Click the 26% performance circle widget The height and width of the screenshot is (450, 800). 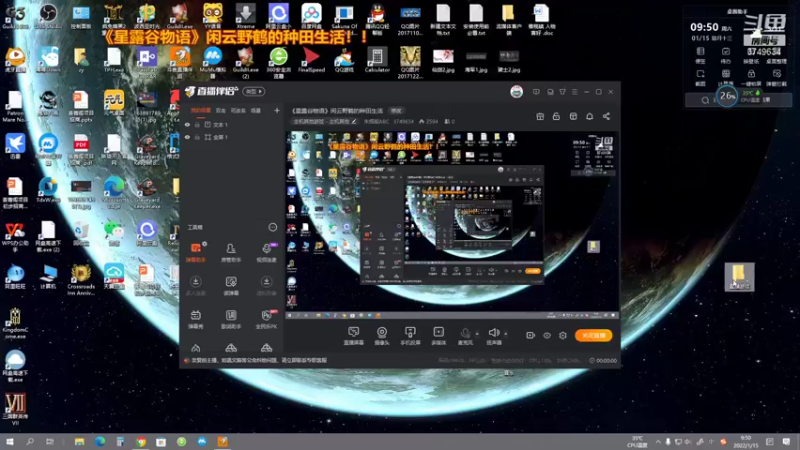727,95
